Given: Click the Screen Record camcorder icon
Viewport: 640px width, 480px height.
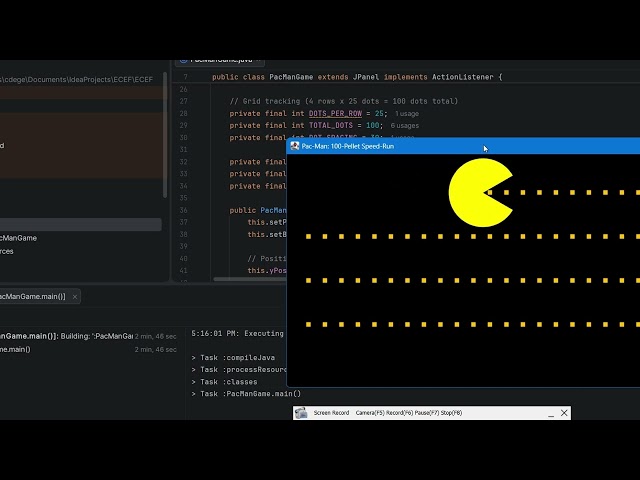Looking at the screenshot, I should coord(301,413).
